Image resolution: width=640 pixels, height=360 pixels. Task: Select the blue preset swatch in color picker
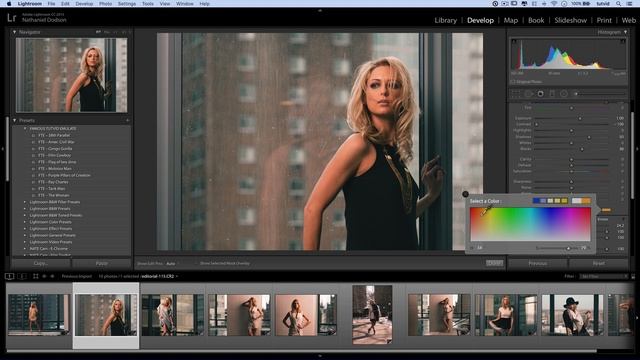[536, 201]
